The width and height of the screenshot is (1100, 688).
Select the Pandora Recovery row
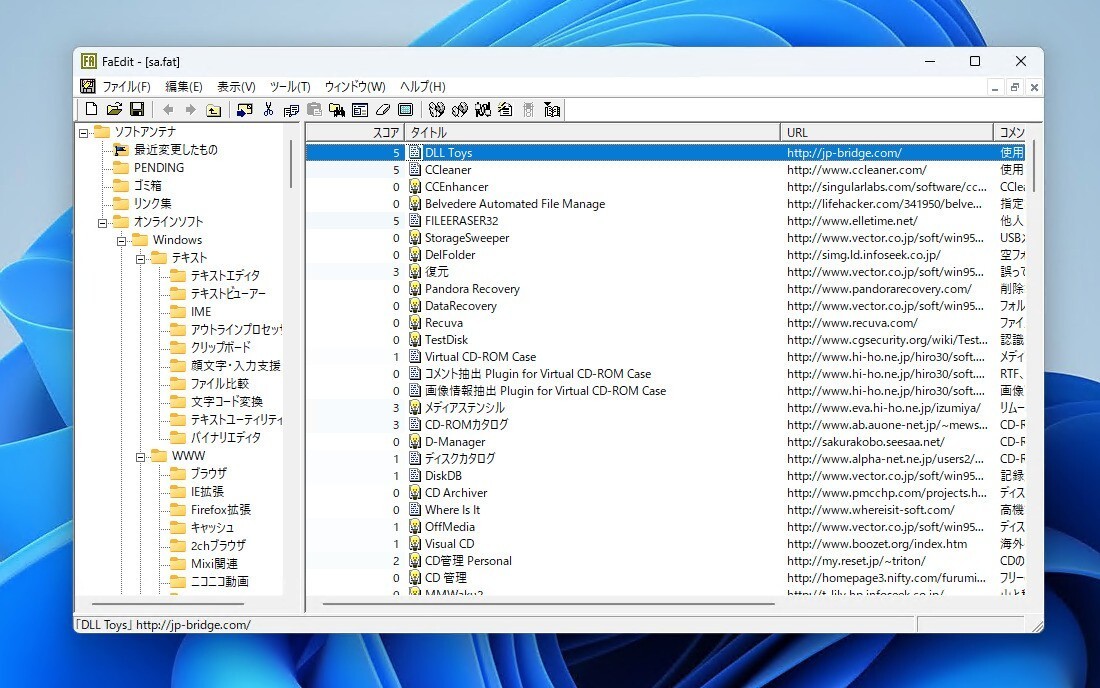[x=665, y=289]
